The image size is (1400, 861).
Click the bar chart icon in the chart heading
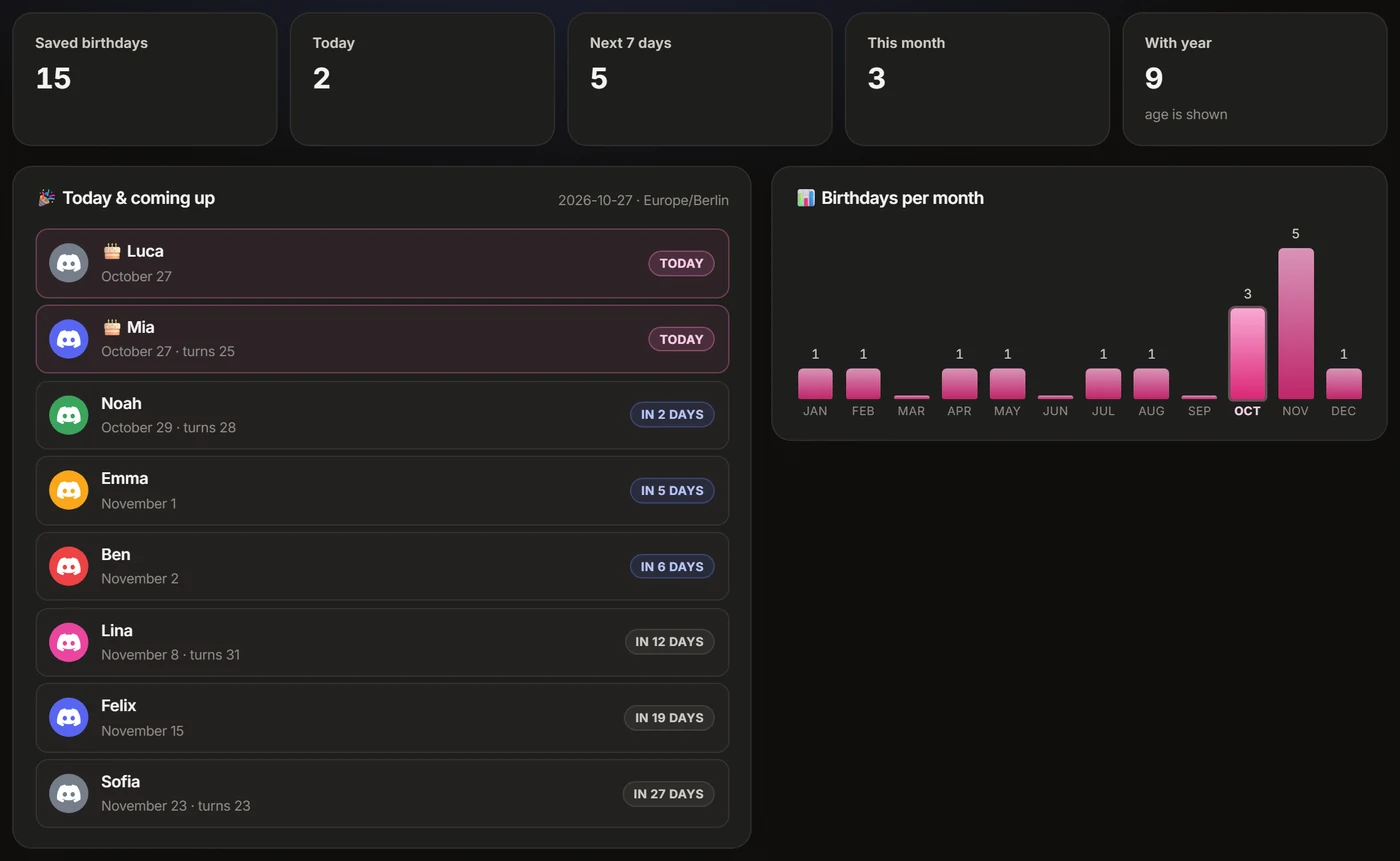point(806,198)
